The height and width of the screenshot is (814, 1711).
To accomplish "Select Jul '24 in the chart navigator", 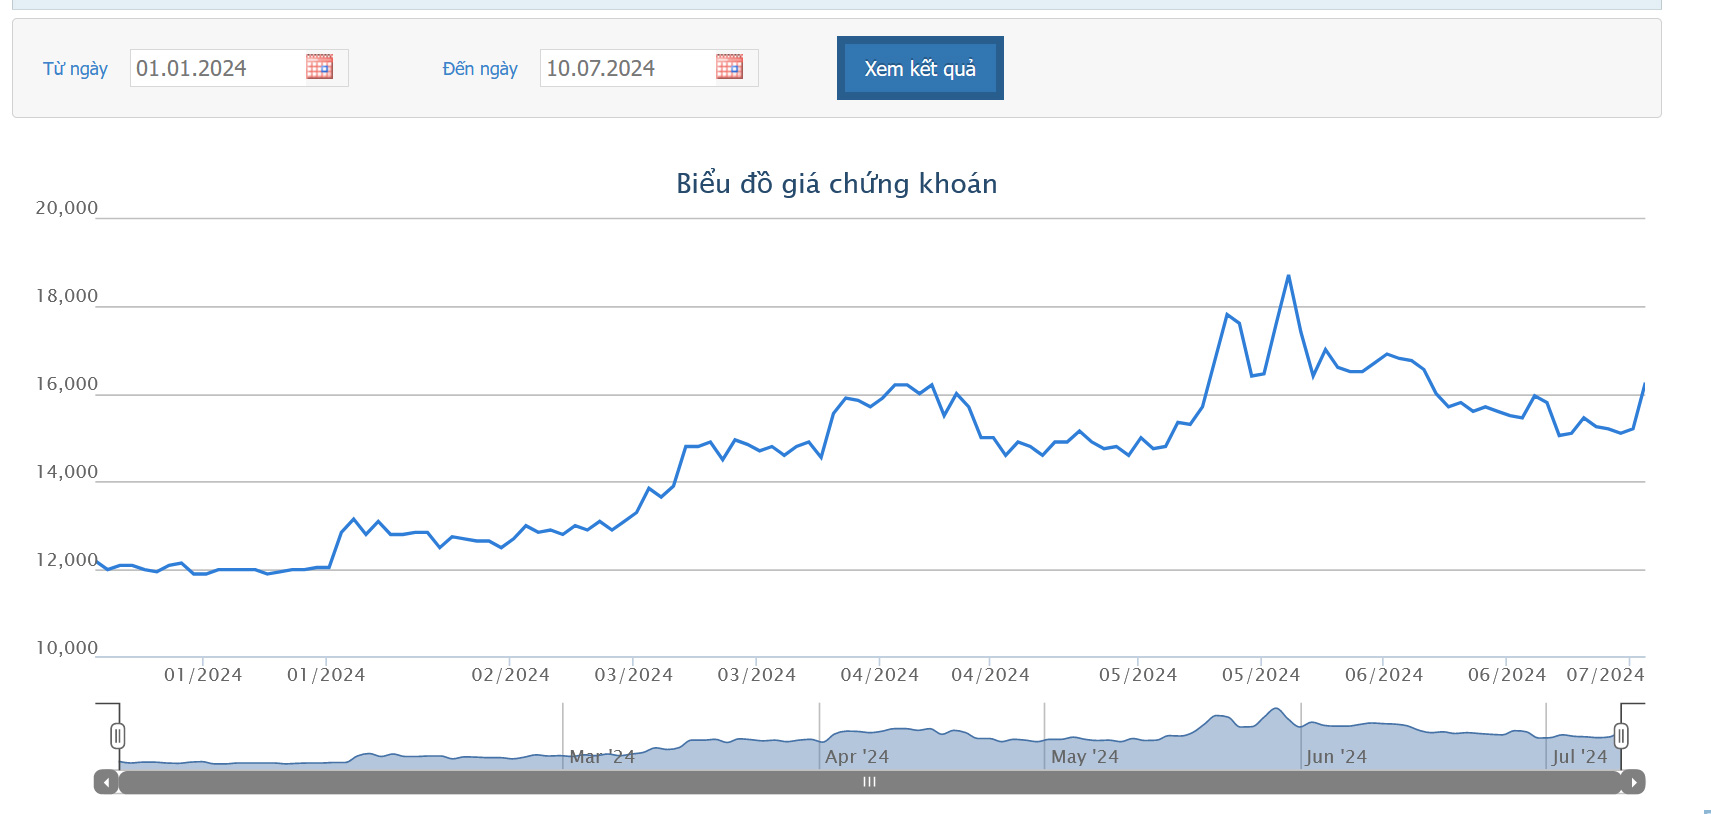I will pos(1579,757).
